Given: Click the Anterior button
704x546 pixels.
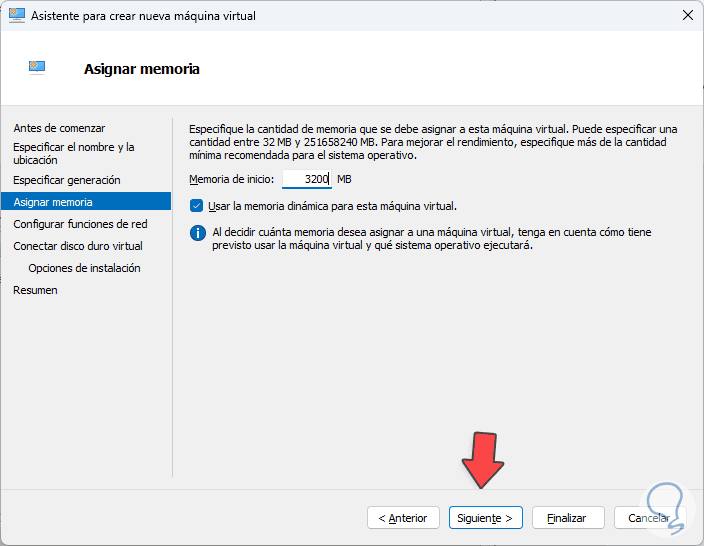Looking at the screenshot, I should [x=403, y=518].
